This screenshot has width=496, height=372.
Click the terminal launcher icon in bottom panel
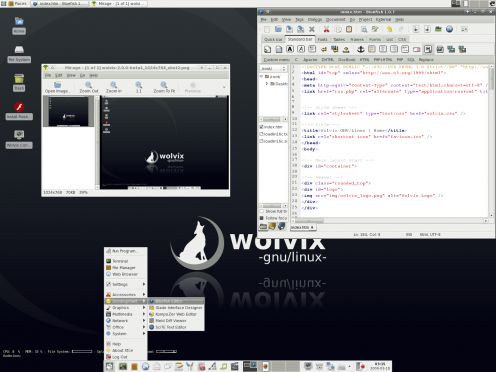123,366
